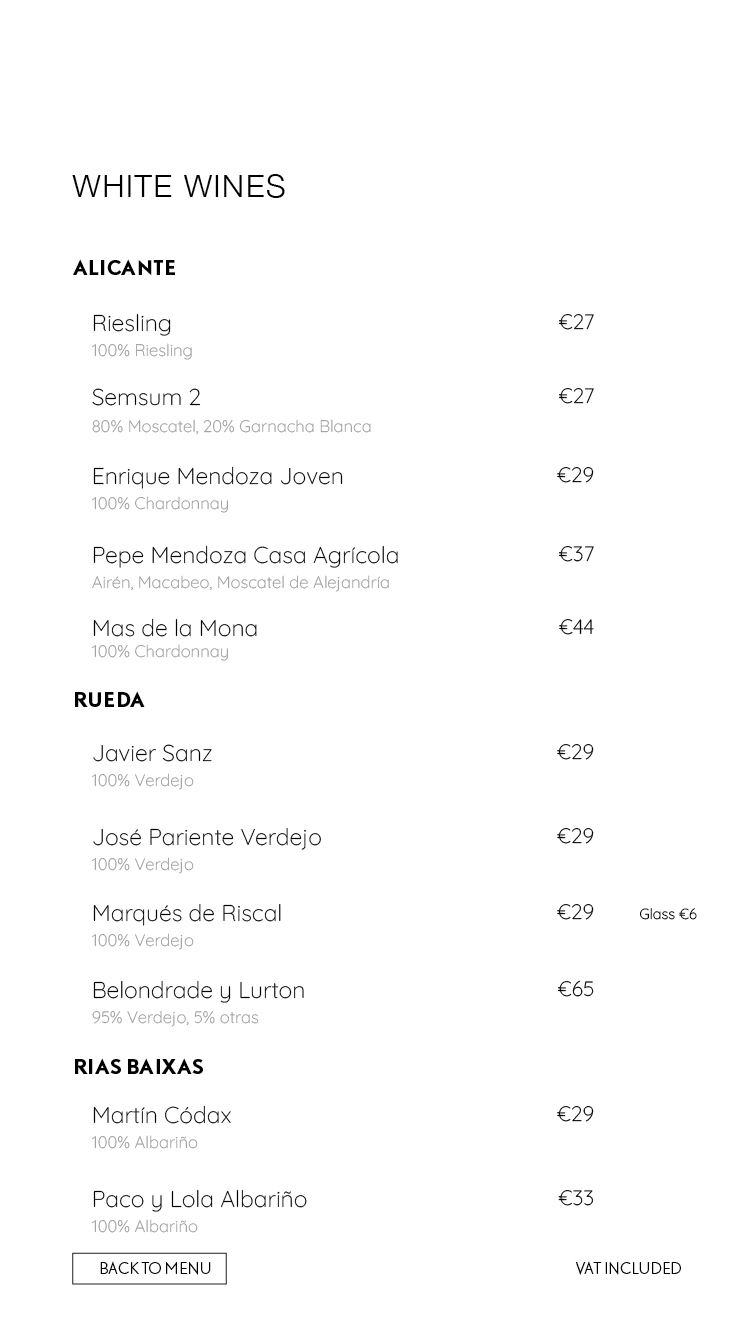Choose Enrique Mendoza Joven wine

tap(217, 476)
